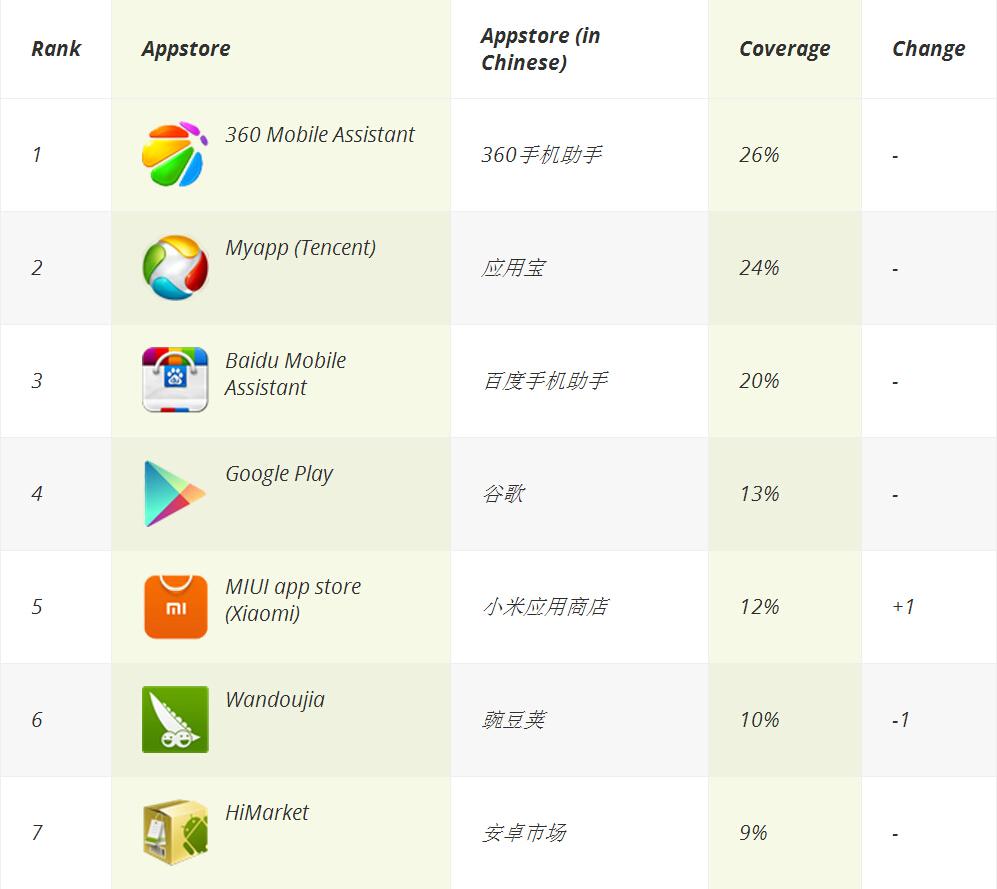Click the Google Play triangle icon
Screen dimensions: 997x889
tap(174, 493)
